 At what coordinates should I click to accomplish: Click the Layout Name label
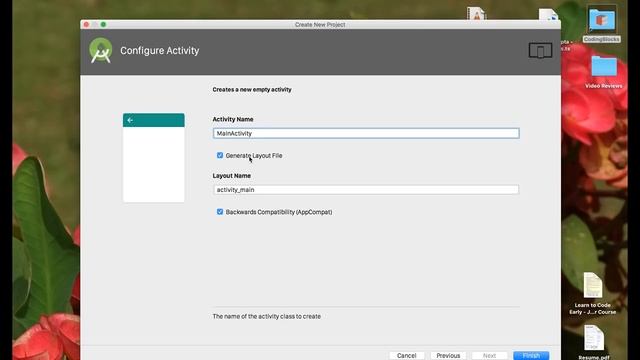tap(231, 176)
